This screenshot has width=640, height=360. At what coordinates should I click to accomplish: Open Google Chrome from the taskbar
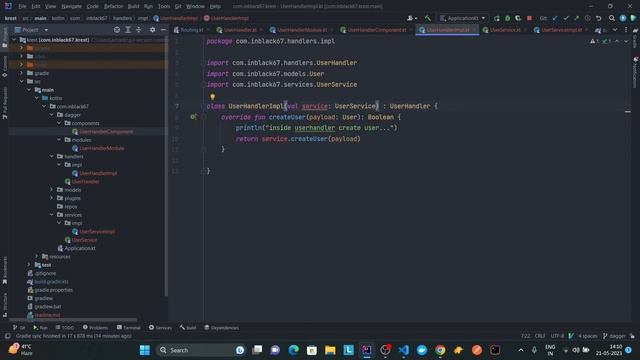click(x=440, y=350)
